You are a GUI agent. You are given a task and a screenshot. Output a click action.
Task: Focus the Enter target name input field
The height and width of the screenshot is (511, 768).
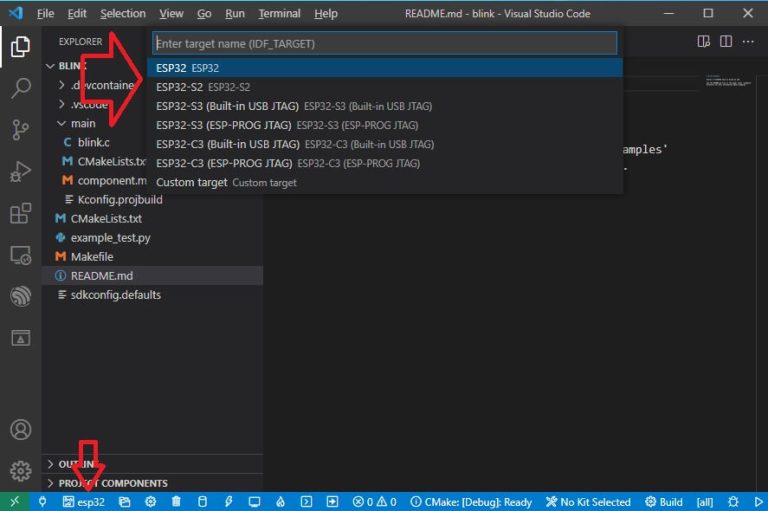coord(384,44)
